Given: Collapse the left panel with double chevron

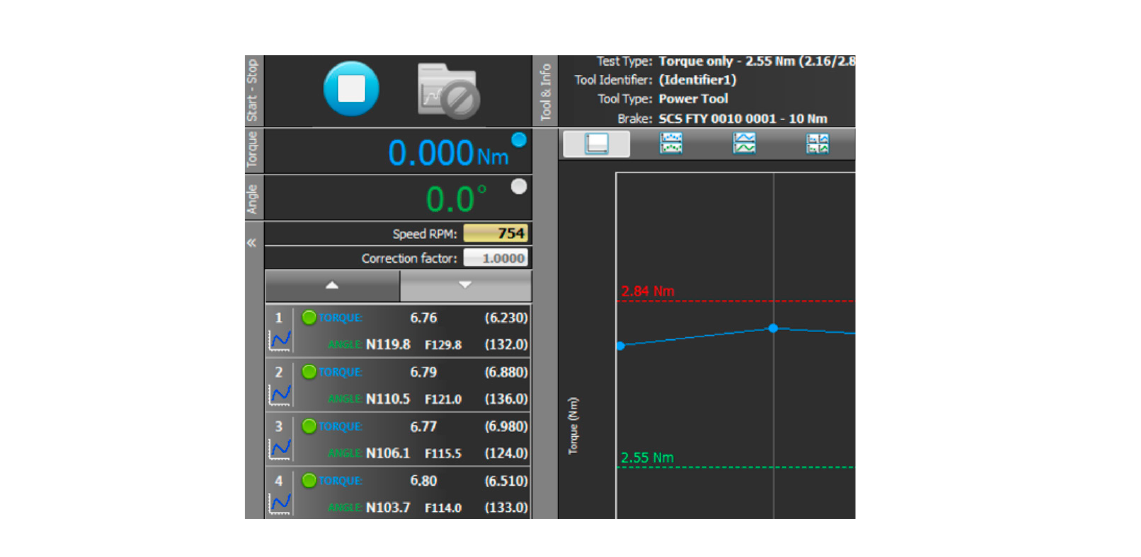Looking at the screenshot, I should click(252, 243).
